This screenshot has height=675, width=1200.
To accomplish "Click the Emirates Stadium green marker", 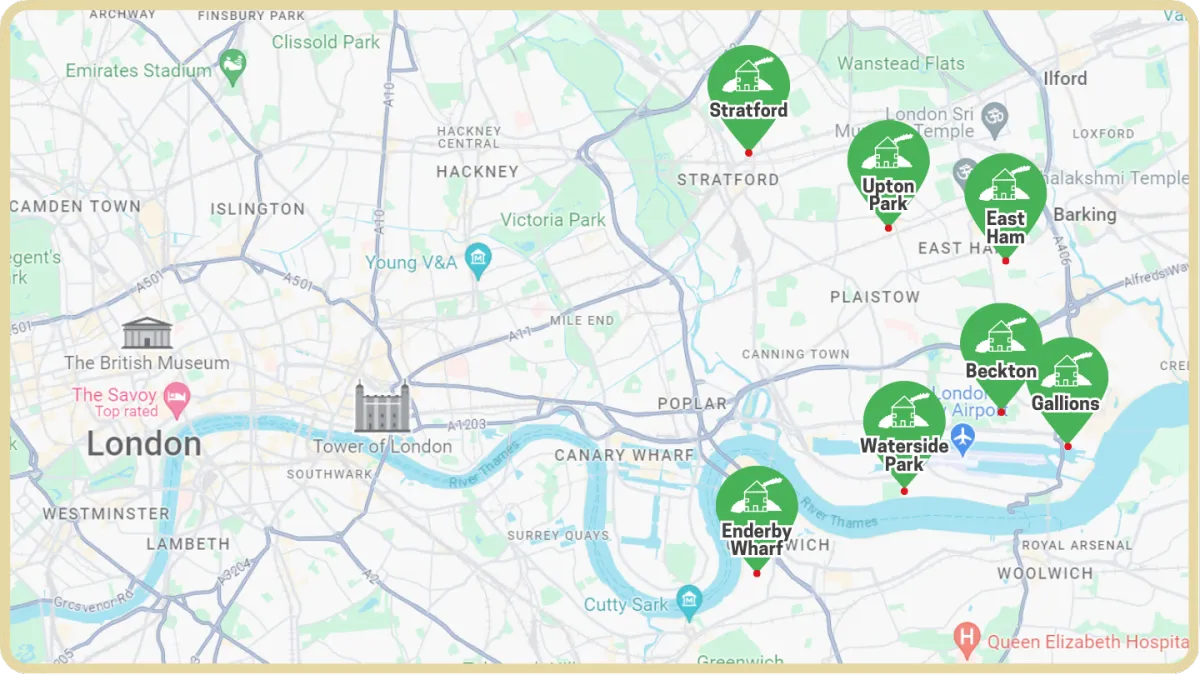I will [233, 69].
